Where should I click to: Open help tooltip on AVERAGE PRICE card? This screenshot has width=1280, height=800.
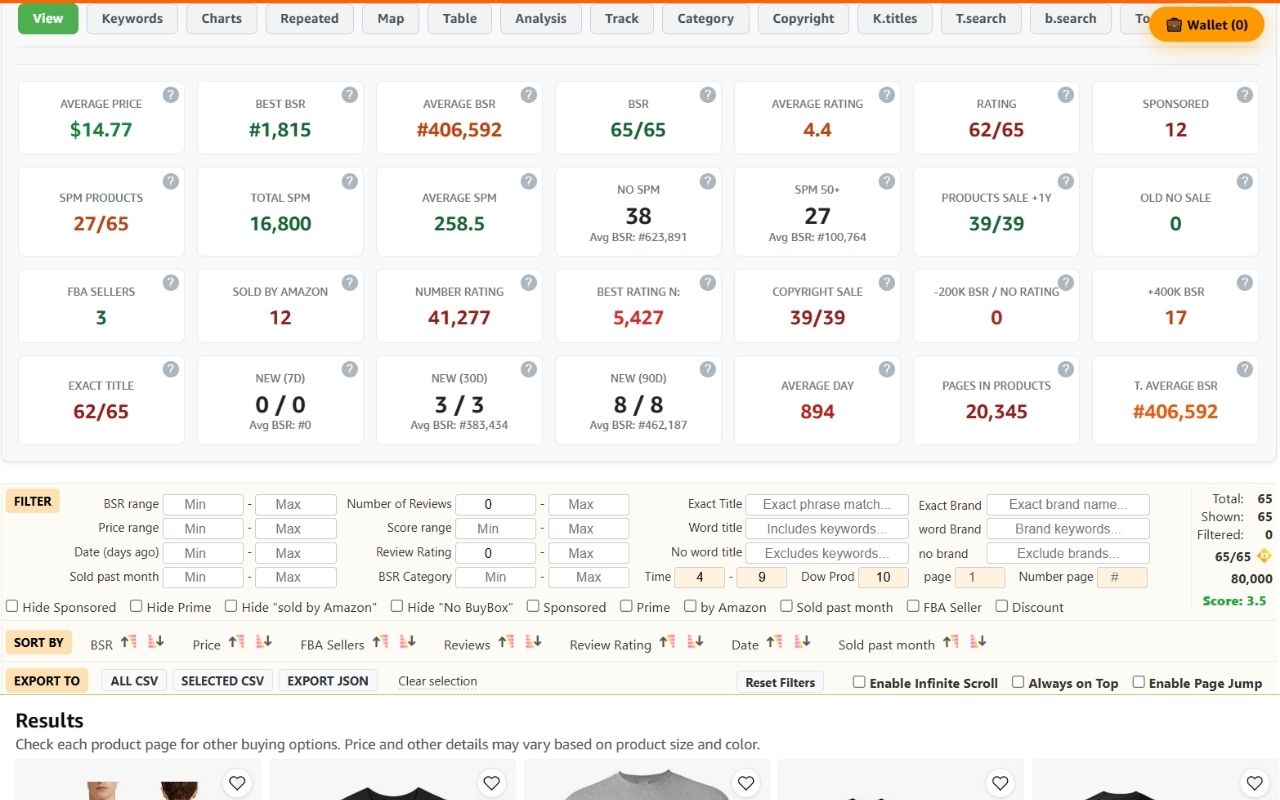(x=170, y=95)
